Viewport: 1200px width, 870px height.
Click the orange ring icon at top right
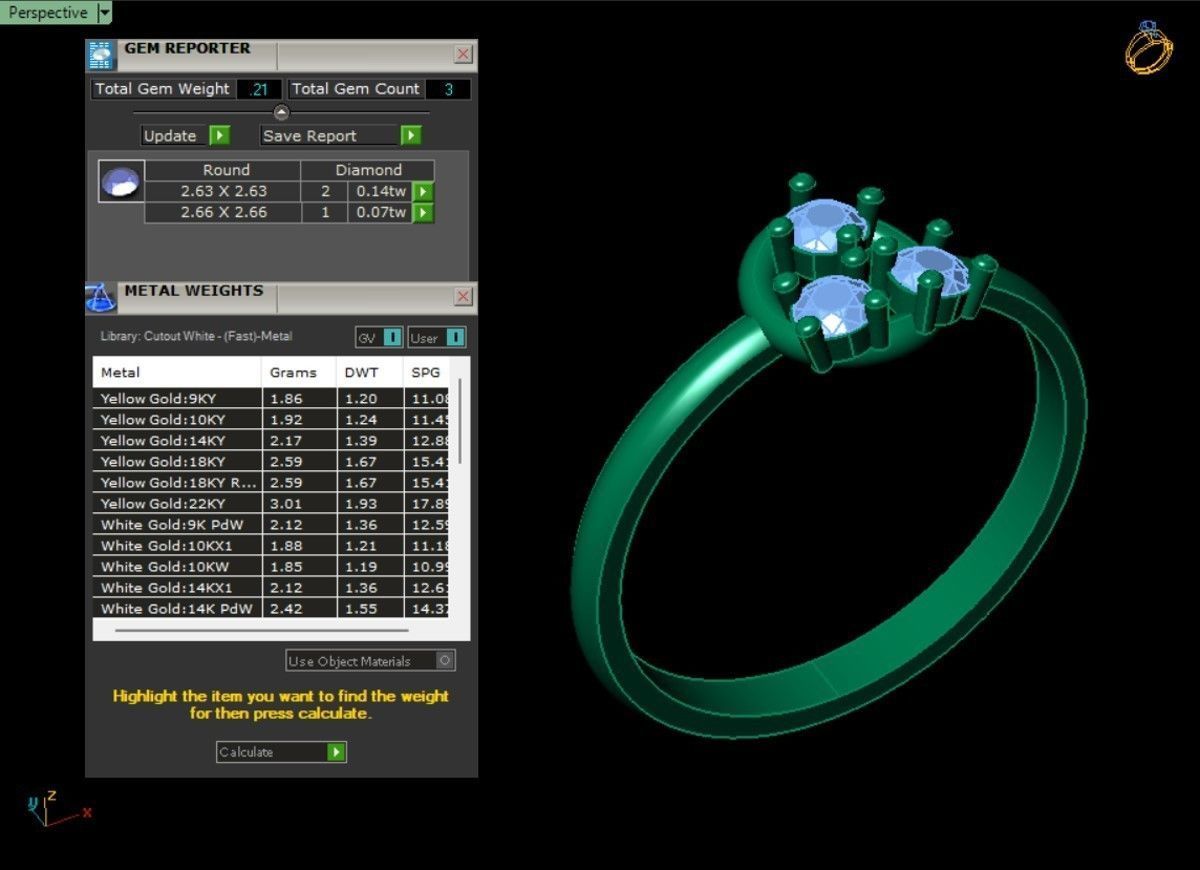pyautogui.click(x=1148, y=47)
